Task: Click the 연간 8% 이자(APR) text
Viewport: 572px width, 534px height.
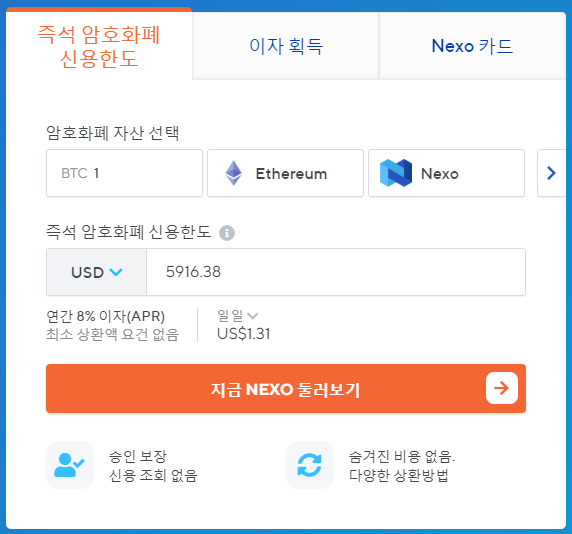Action: (106, 316)
